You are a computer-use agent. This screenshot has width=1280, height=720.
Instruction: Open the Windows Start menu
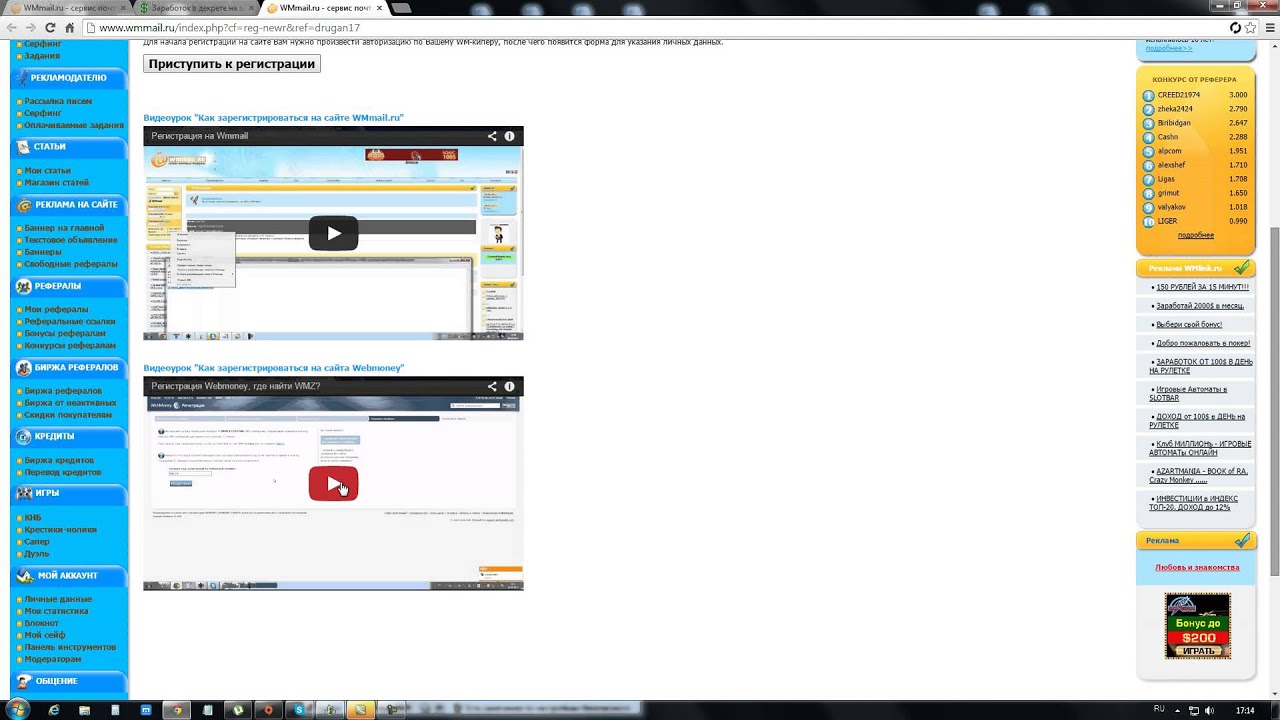point(17,710)
